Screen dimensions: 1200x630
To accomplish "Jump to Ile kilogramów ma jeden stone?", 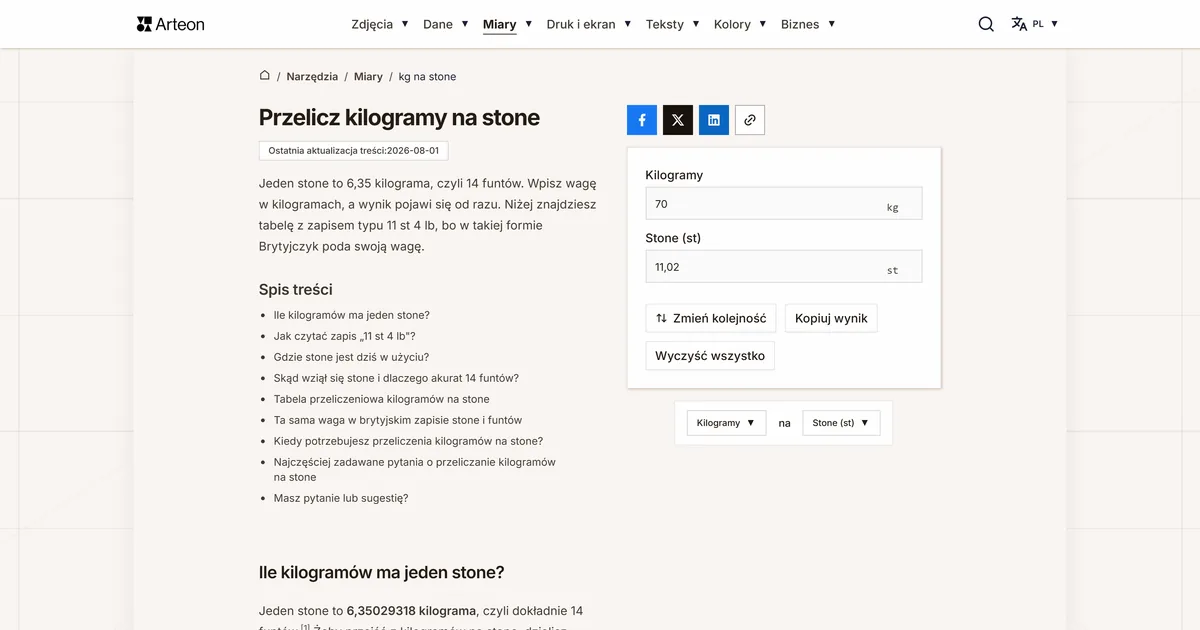I will click(352, 315).
